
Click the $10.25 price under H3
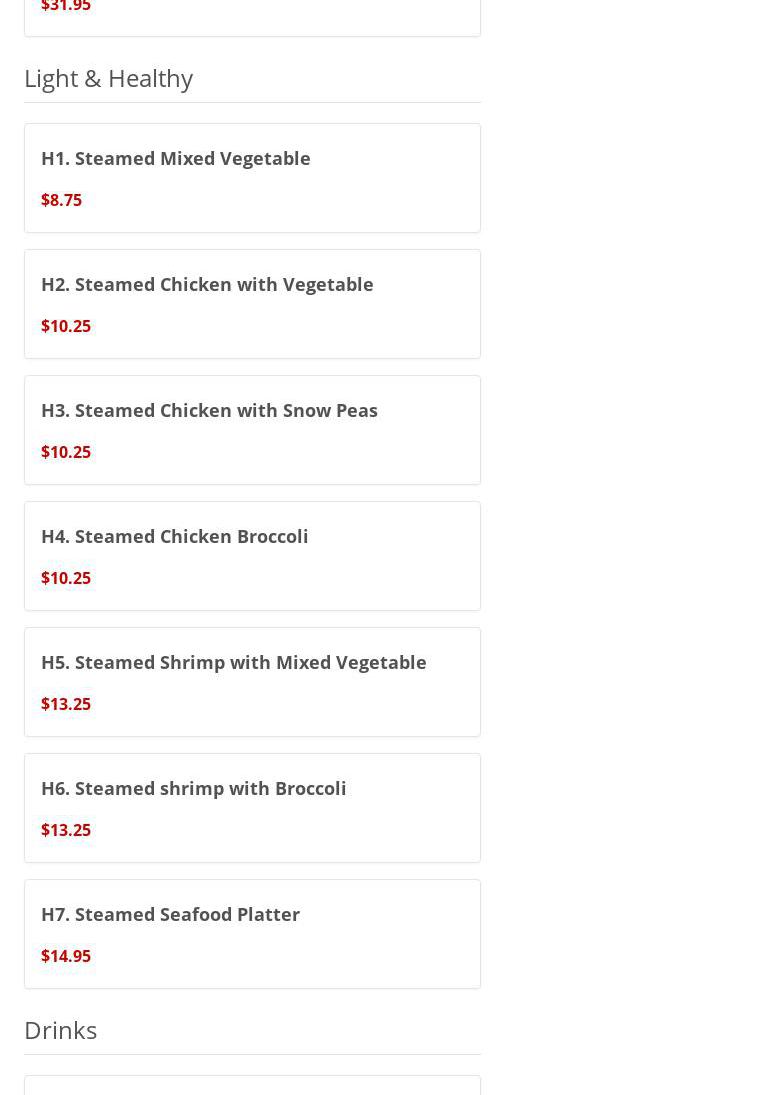66,452
